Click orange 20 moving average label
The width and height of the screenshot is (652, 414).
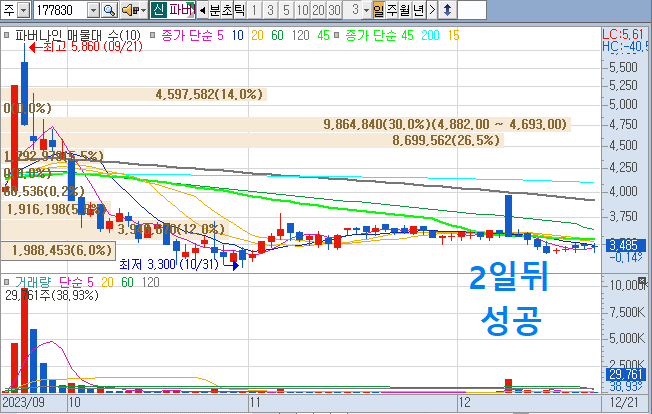[x=257, y=35]
